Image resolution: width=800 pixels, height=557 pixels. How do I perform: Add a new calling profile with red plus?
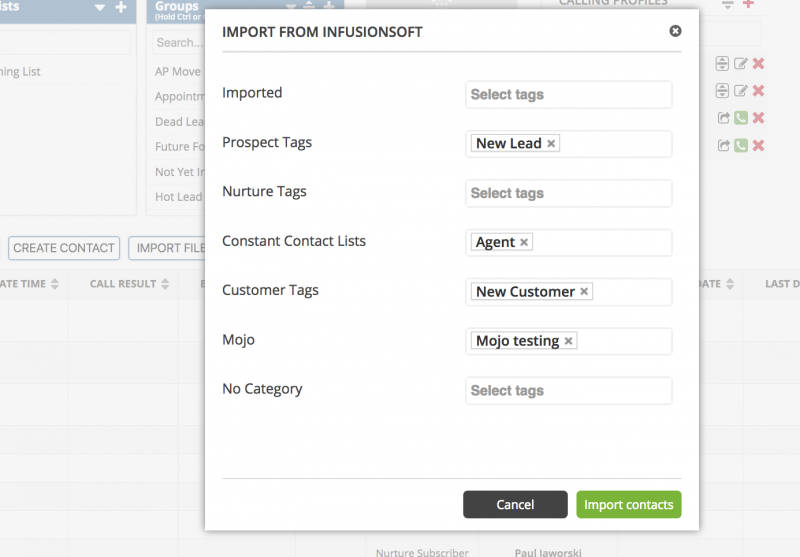[x=748, y=4]
